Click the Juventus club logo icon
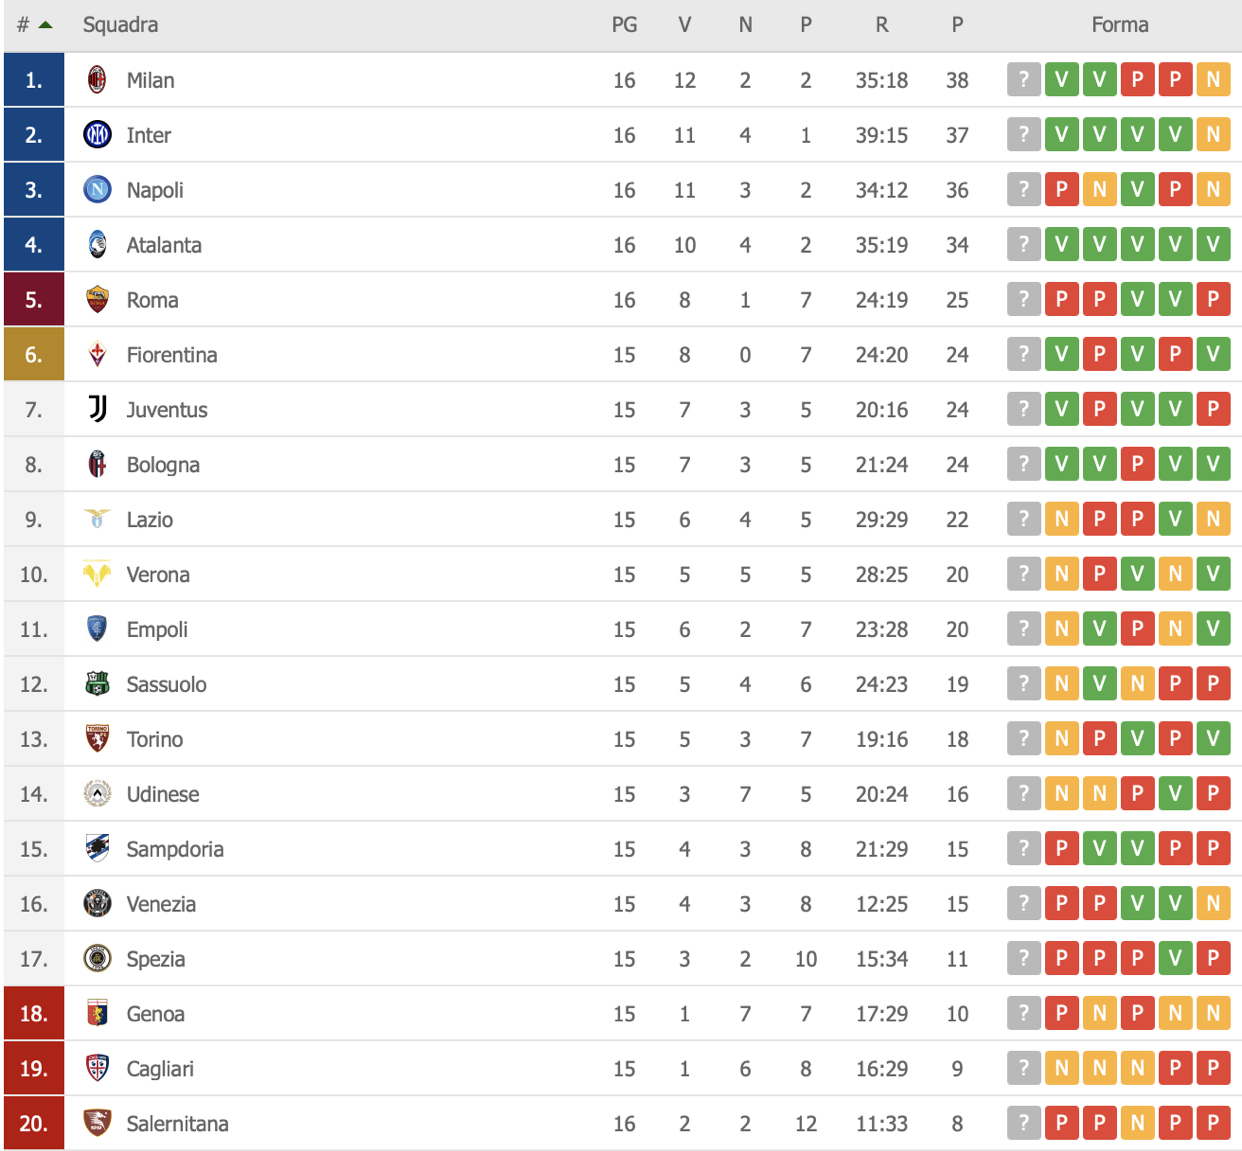 click(x=97, y=409)
